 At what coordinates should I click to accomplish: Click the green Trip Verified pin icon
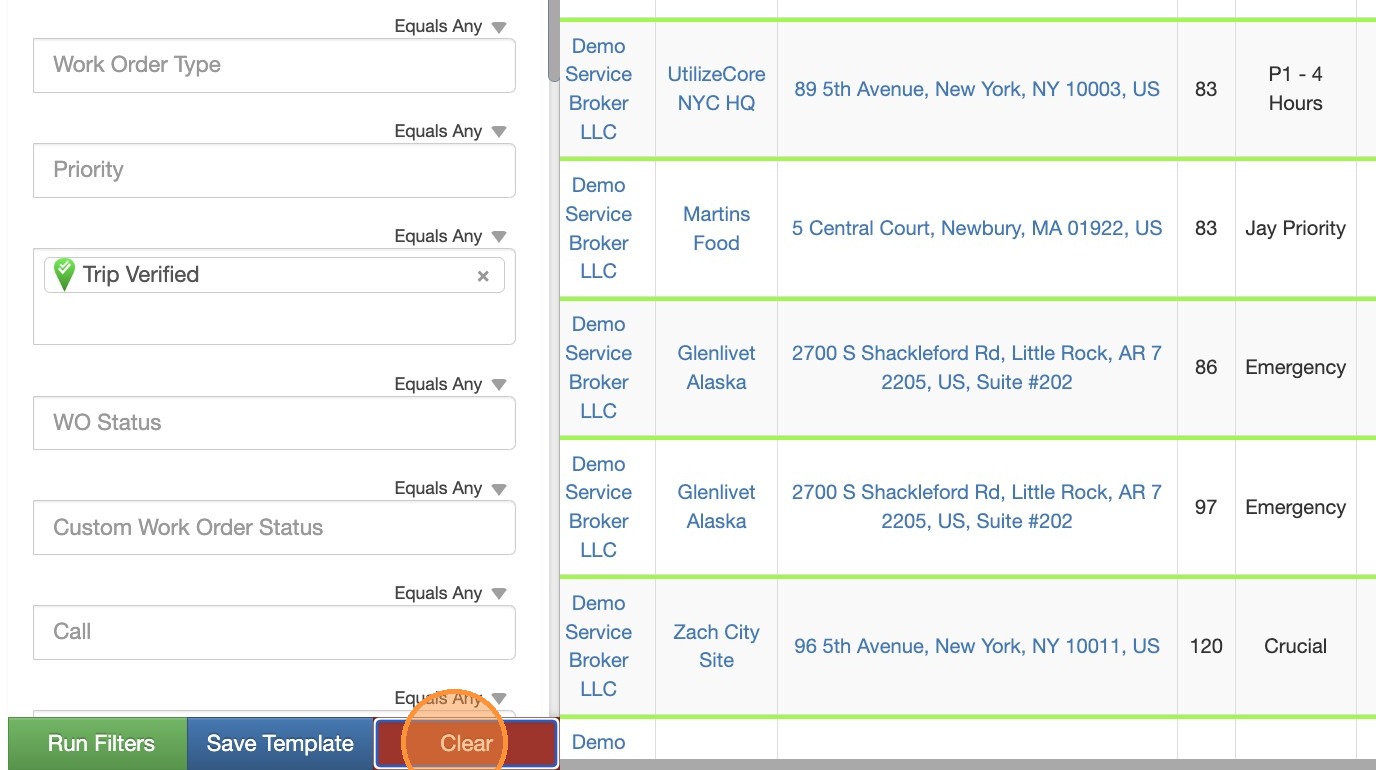tap(64, 274)
